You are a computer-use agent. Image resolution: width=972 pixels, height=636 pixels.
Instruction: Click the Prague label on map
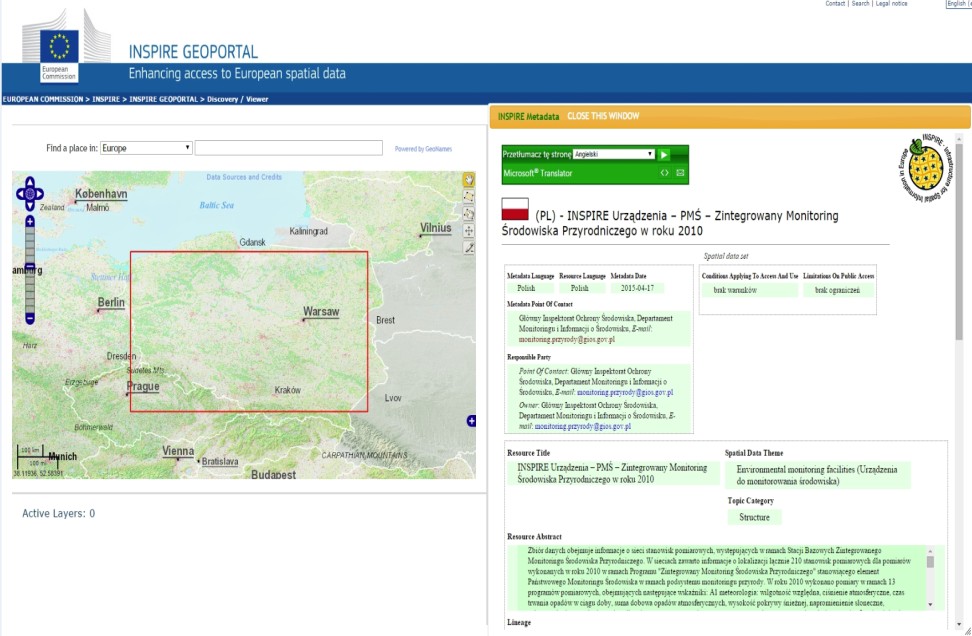pyautogui.click(x=143, y=386)
